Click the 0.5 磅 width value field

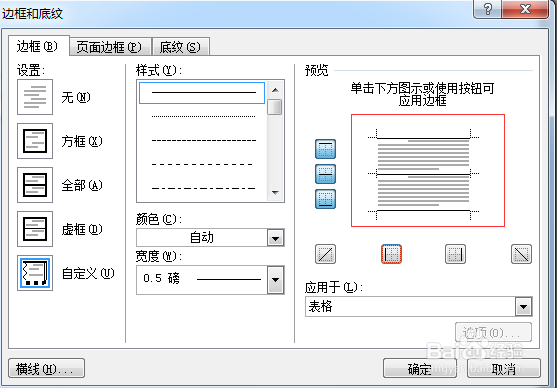pos(202,280)
